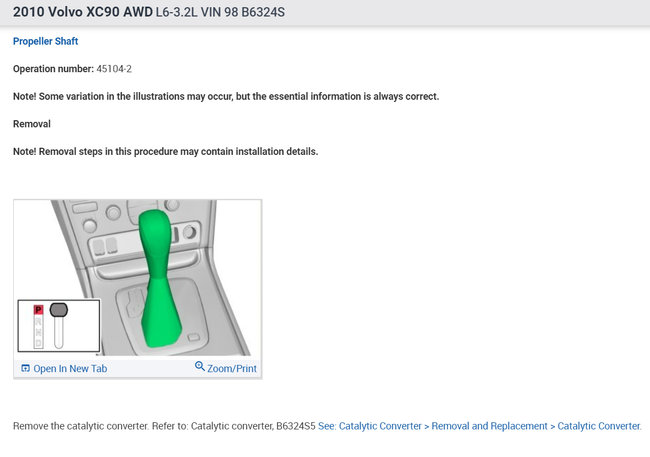Click the Open In New Tab icon
Viewport: 650px width, 457px height.
tap(25, 368)
